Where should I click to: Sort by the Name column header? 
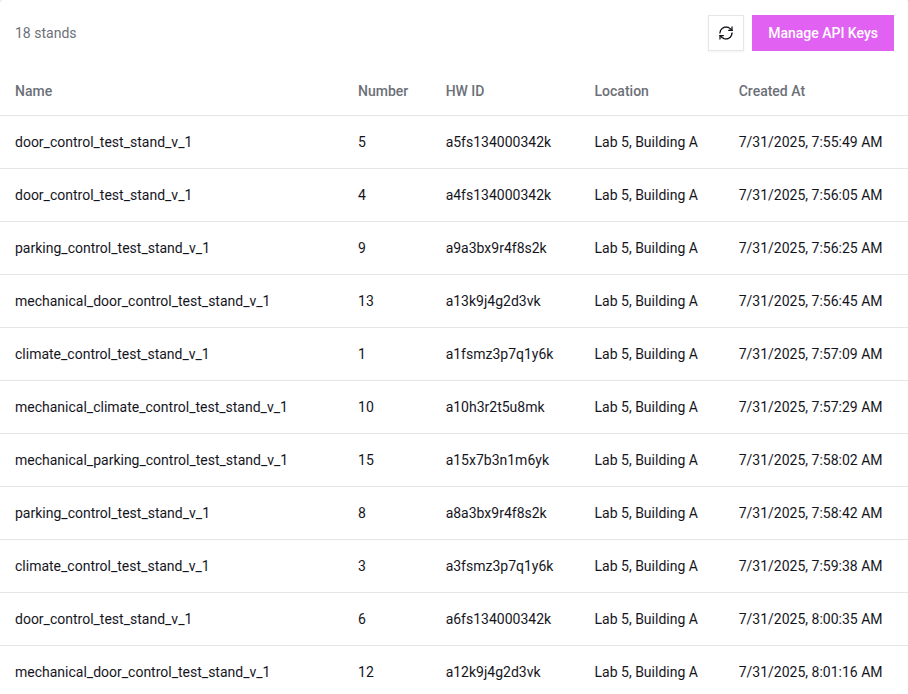click(x=34, y=91)
